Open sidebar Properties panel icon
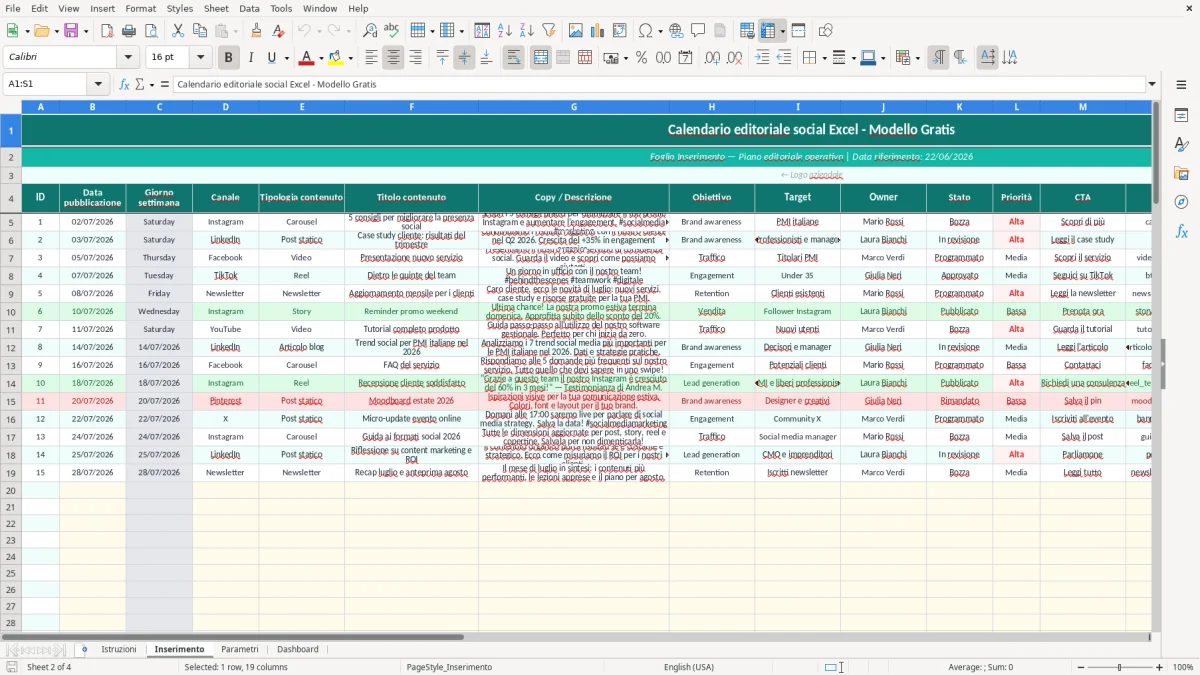 (x=1181, y=116)
